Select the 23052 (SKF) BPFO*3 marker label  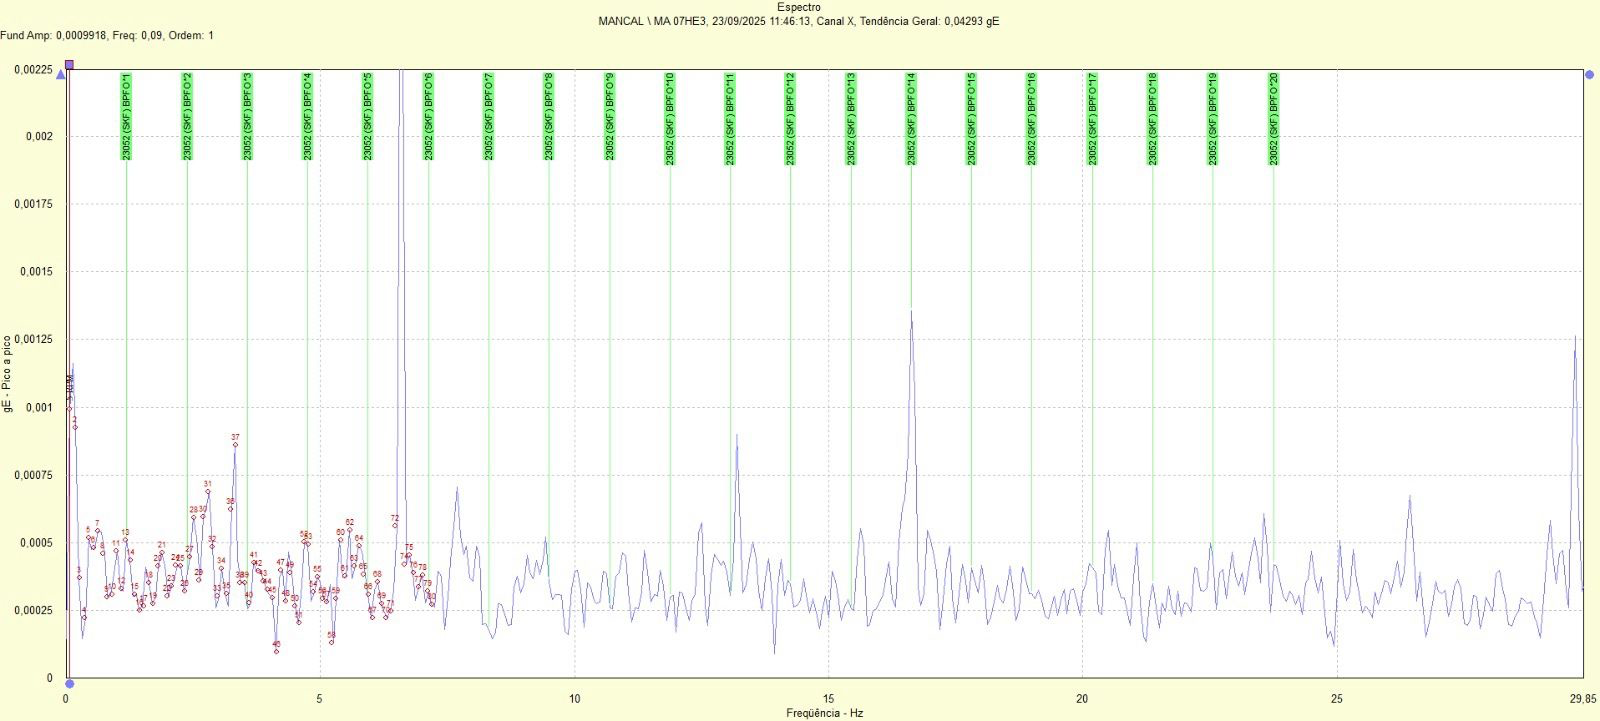pyautogui.click(x=247, y=116)
